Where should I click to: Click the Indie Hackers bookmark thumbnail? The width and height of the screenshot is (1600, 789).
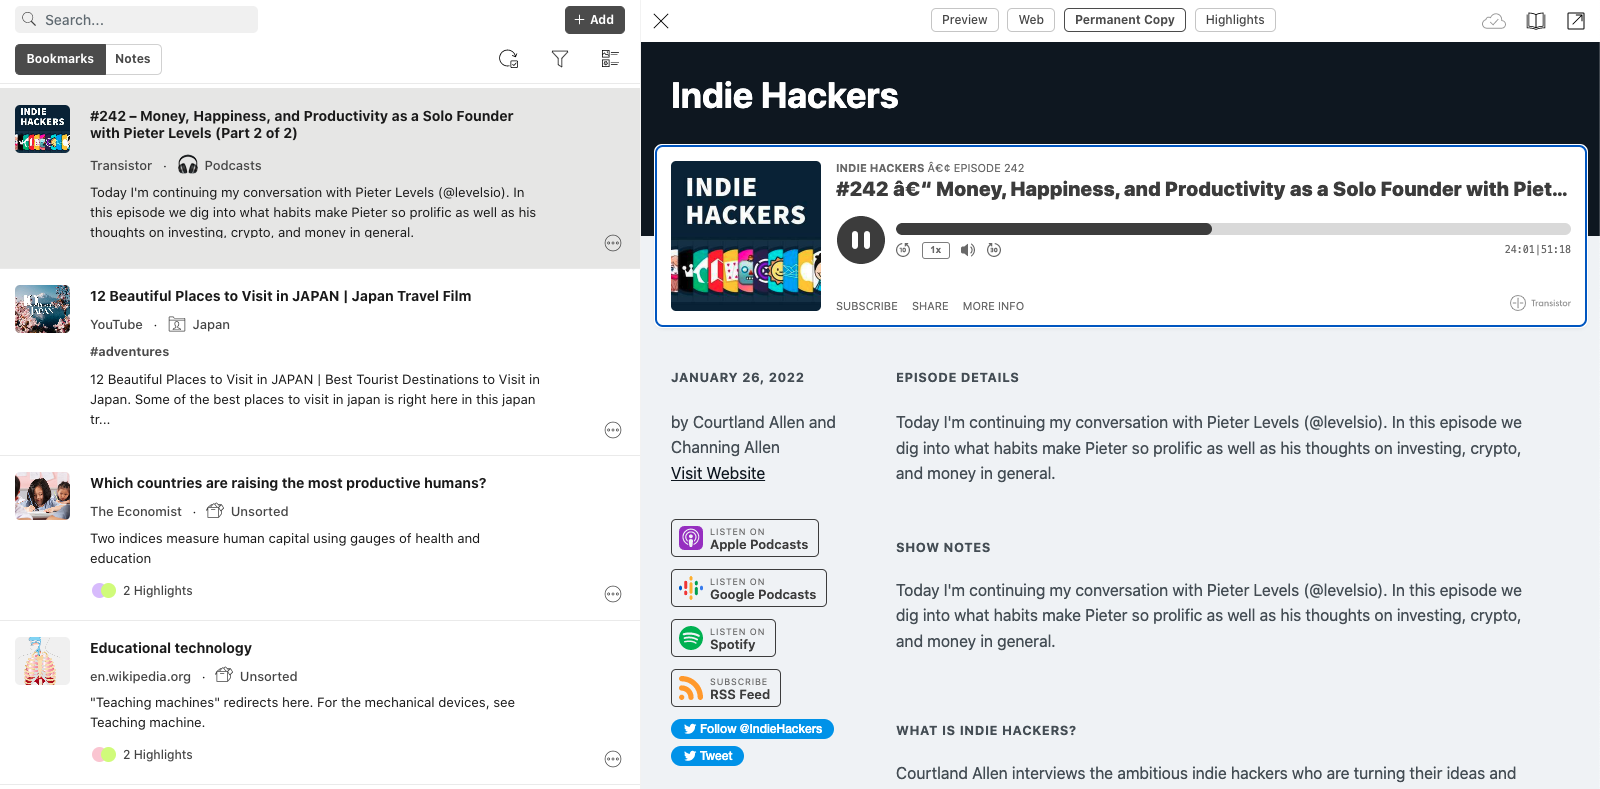point(42,129)
